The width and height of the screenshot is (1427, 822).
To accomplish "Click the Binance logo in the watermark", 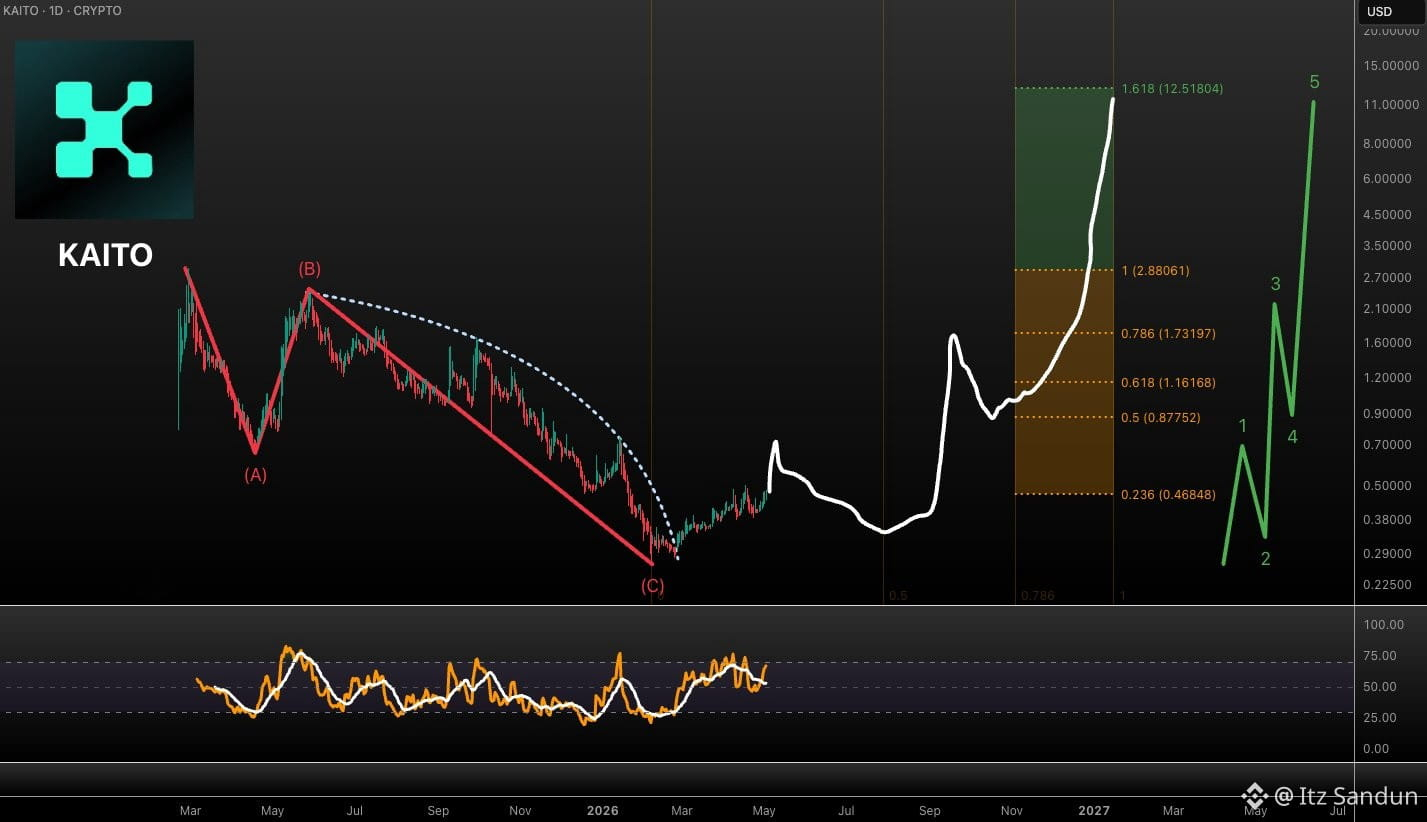I will 1254,796.
